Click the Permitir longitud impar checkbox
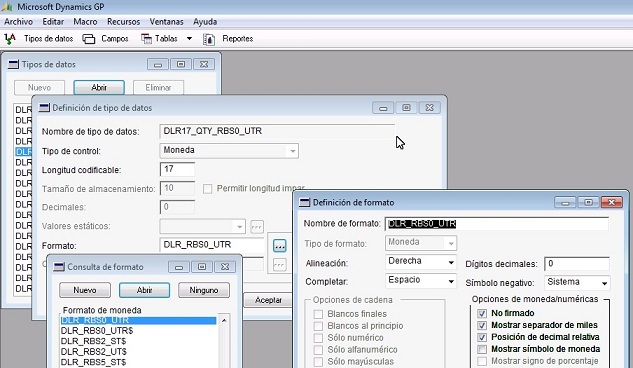The height and width of the screenshot is (368, 633). 208,189
